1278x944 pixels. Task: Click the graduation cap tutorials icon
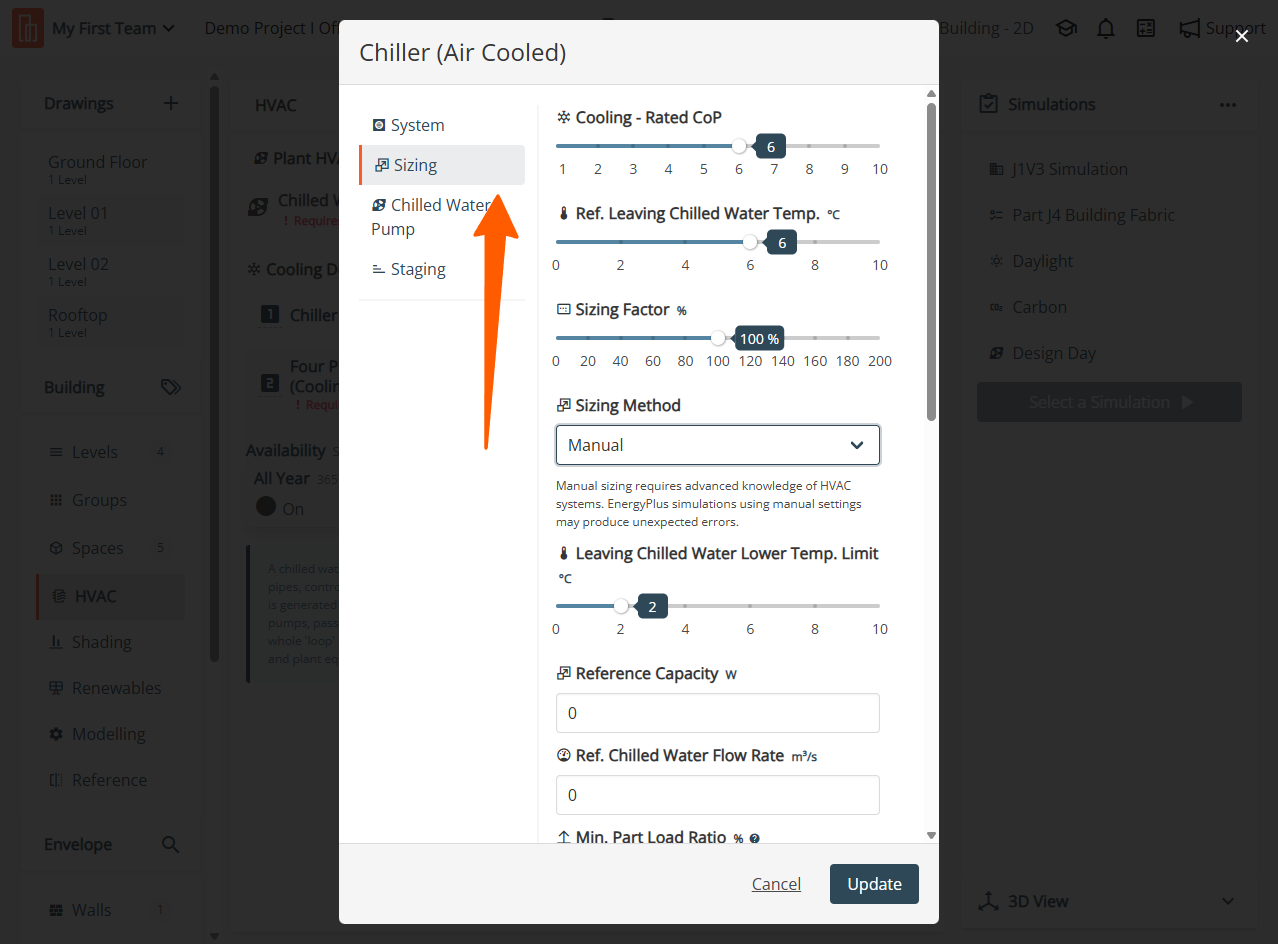tap(1066, 29)
